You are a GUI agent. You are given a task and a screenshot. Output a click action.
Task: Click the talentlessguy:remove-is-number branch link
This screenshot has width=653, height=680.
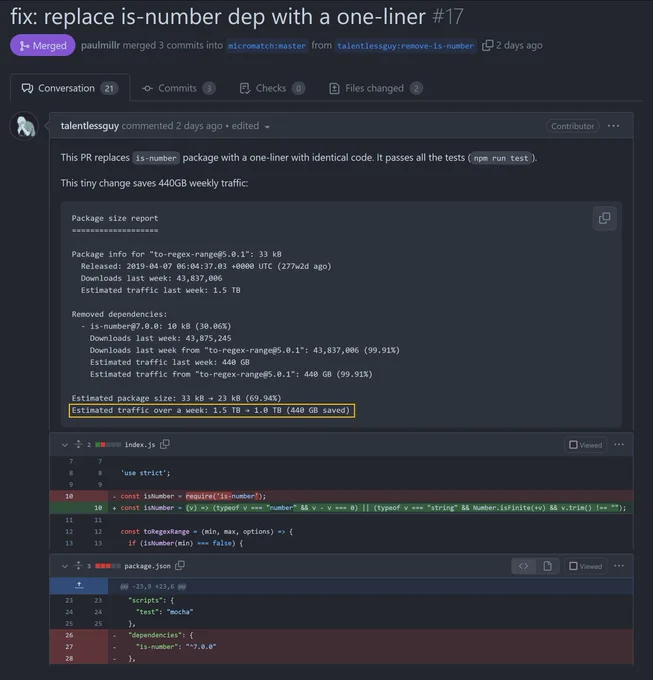tap(405, 46)
